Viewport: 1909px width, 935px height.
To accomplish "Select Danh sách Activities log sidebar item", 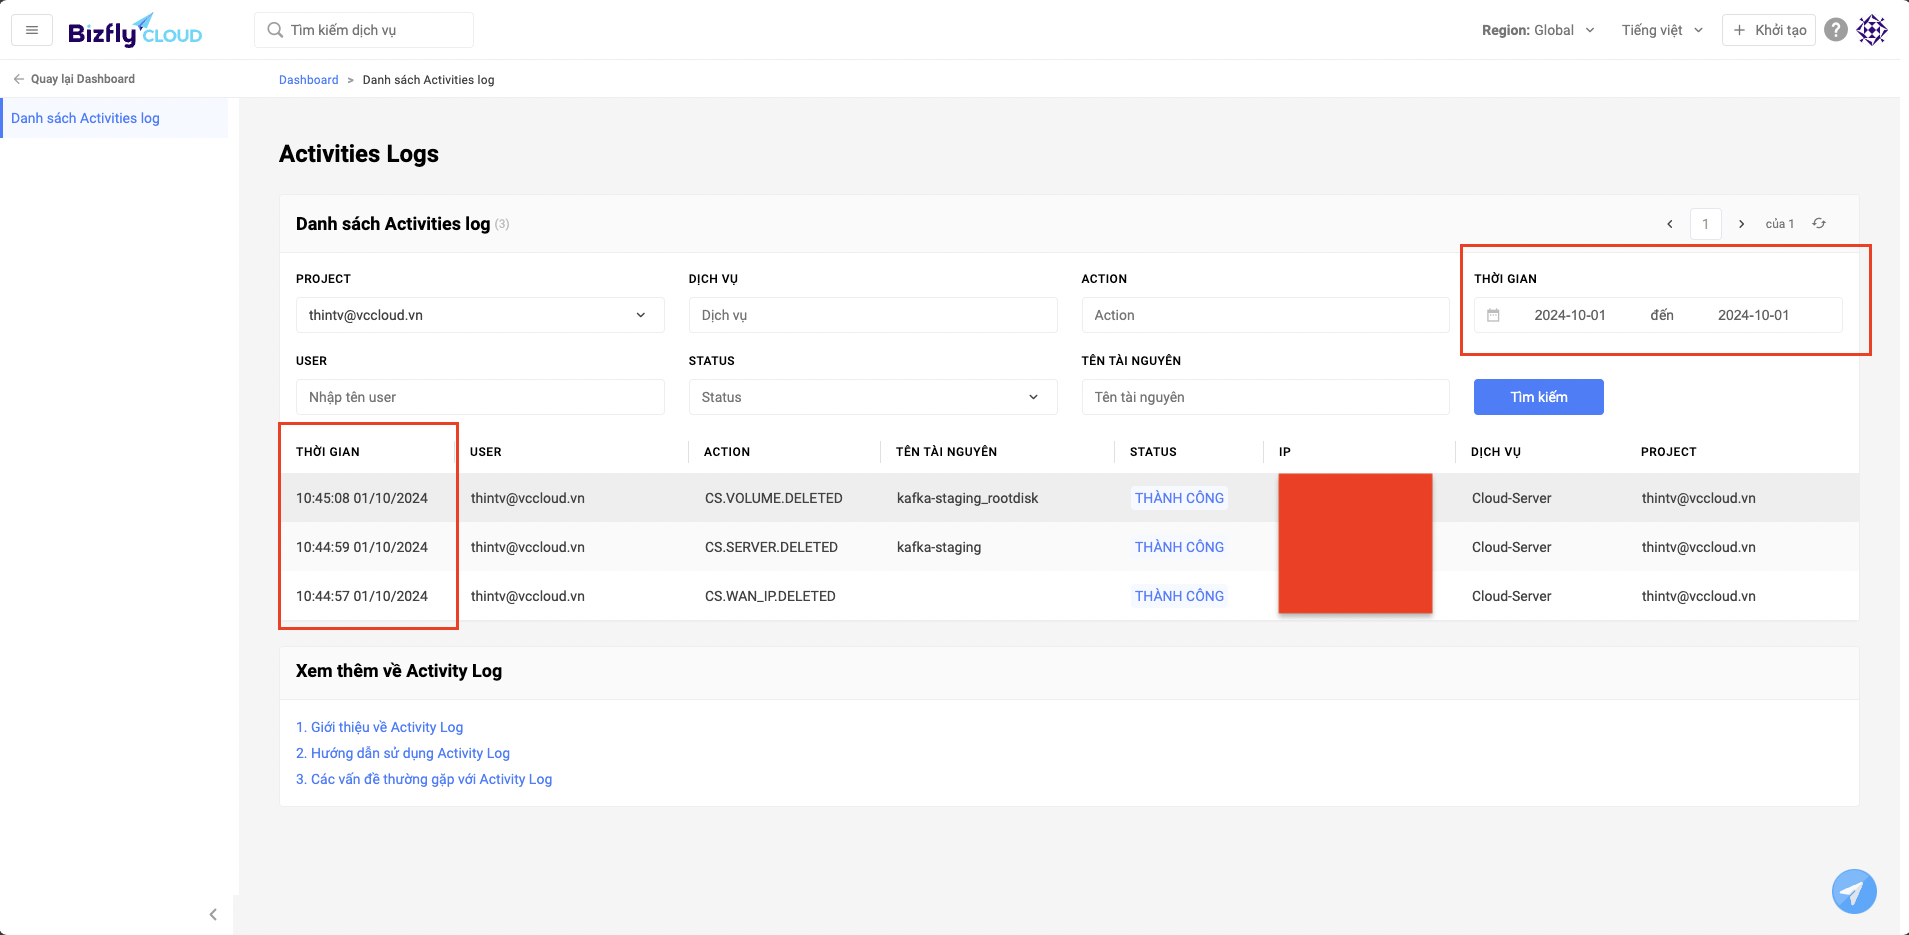I will pyautogui.click(x=85, y=118).
